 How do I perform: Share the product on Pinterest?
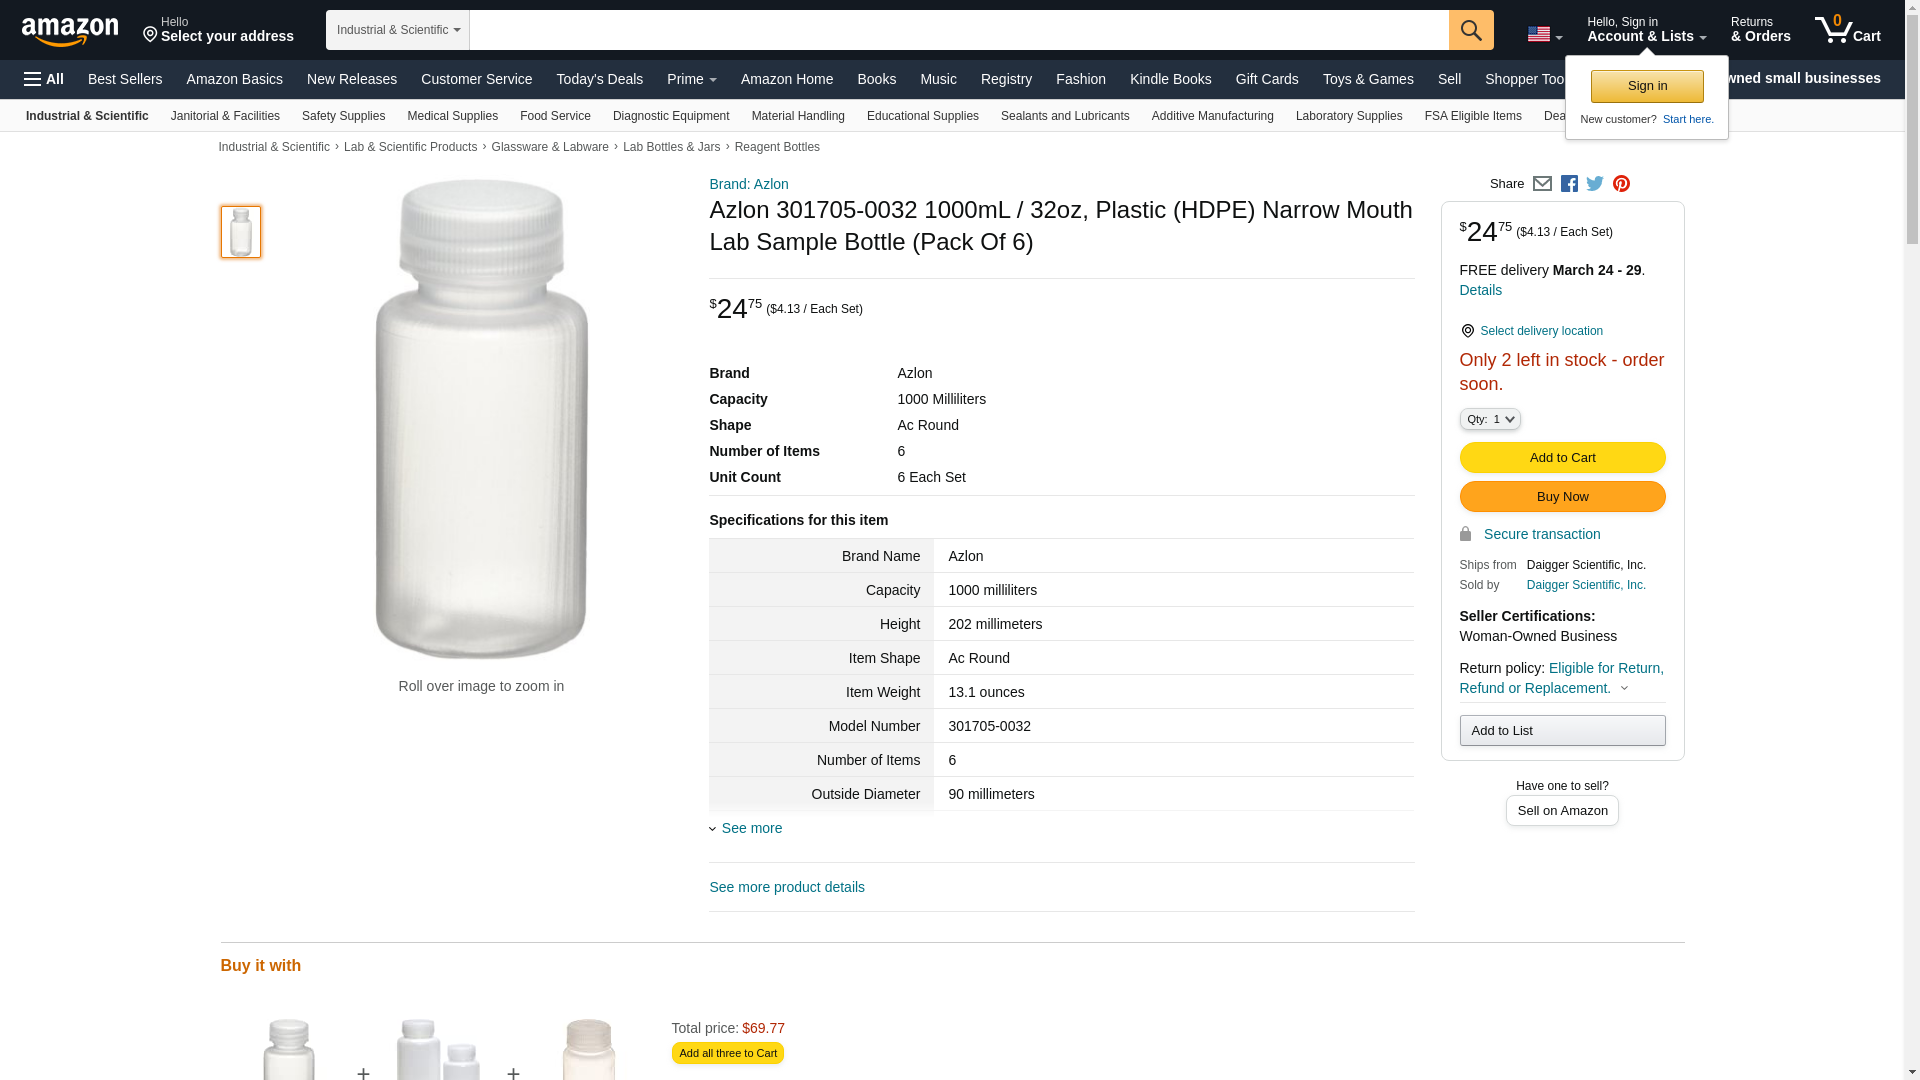tap(1621, 184)
